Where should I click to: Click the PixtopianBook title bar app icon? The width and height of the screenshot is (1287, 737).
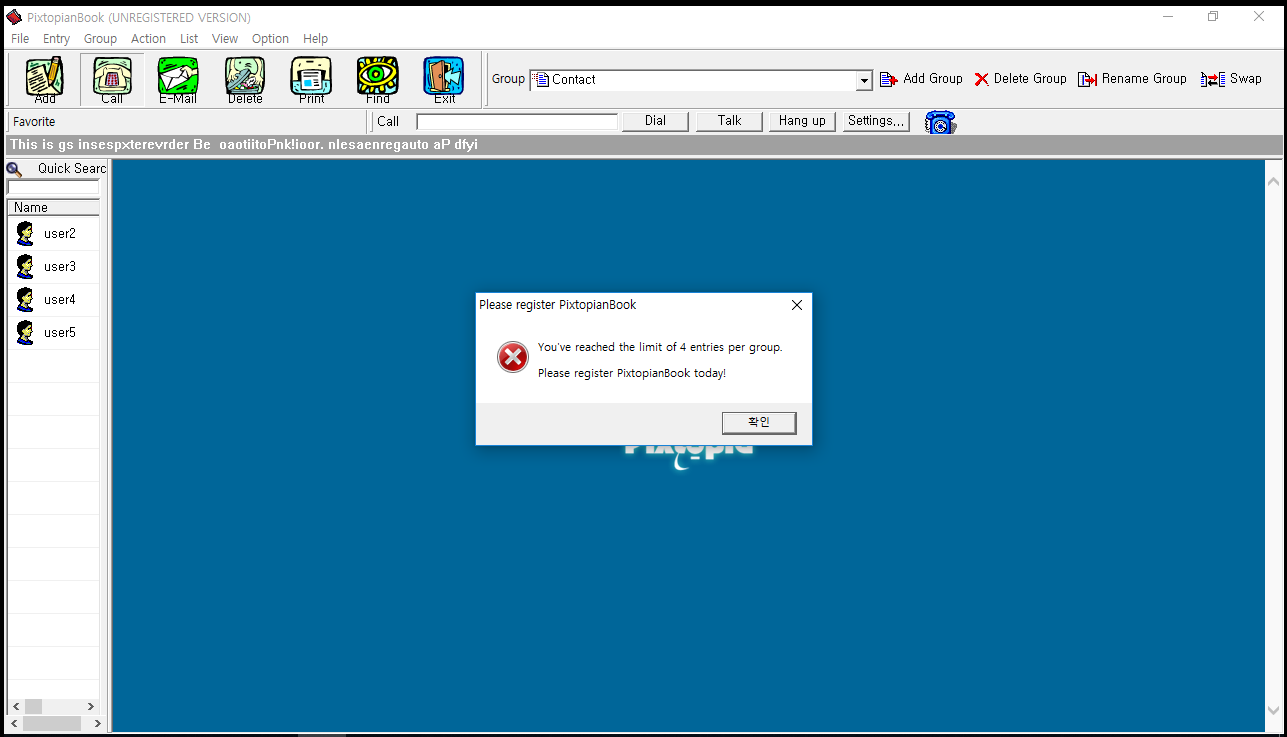click(14, 17)
